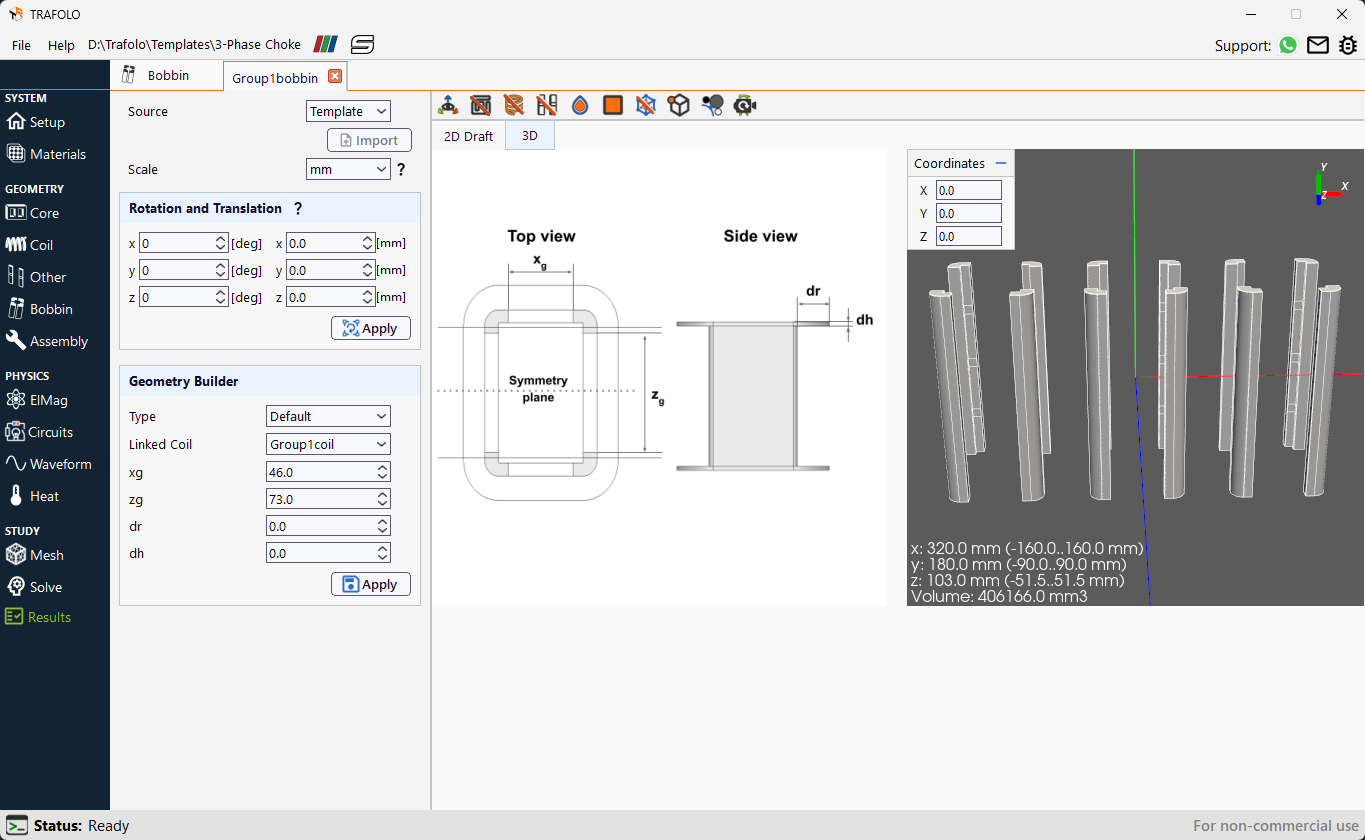Click the zg value field 73.0
Image resolution: width=1365 pixels, height=840 pixels.
coord(328,498)
